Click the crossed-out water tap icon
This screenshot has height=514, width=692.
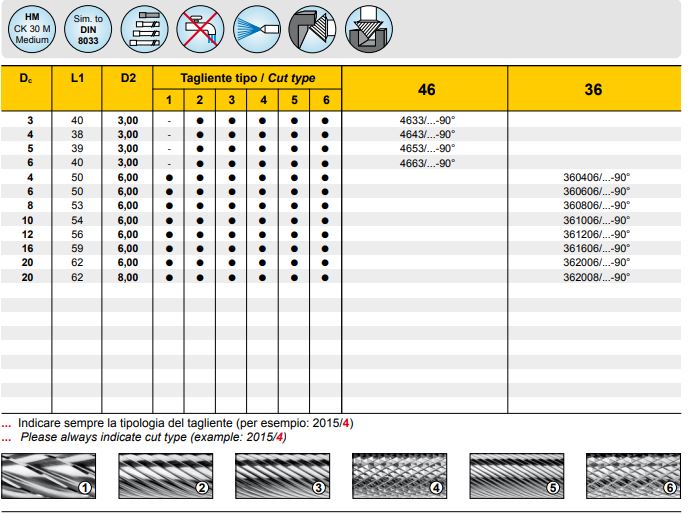[202, 31]
